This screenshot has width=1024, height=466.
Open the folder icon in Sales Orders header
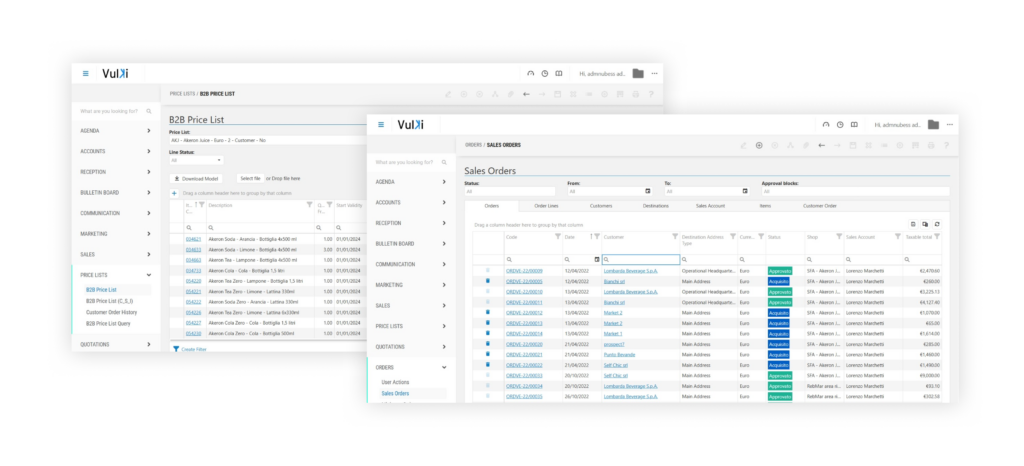pyautogui.click(x=933, y=125)
